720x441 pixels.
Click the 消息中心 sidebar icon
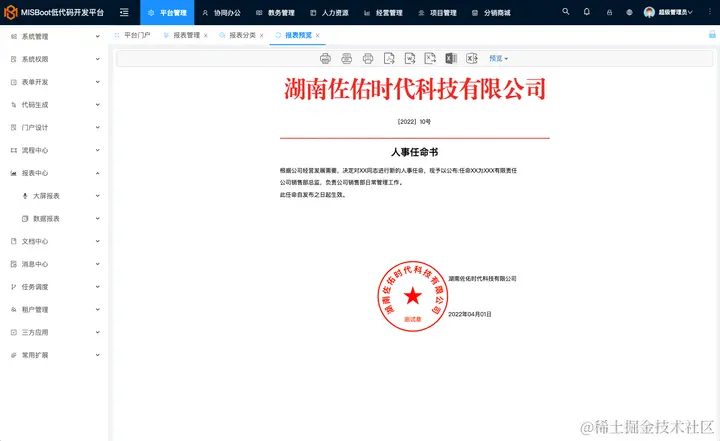pyautogui.click(x=14, y=264)
